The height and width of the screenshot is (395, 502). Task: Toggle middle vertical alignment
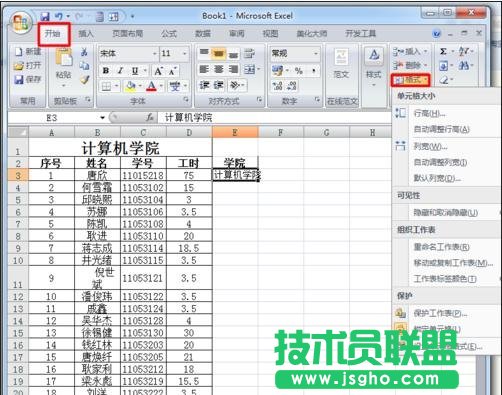[219, 53]
